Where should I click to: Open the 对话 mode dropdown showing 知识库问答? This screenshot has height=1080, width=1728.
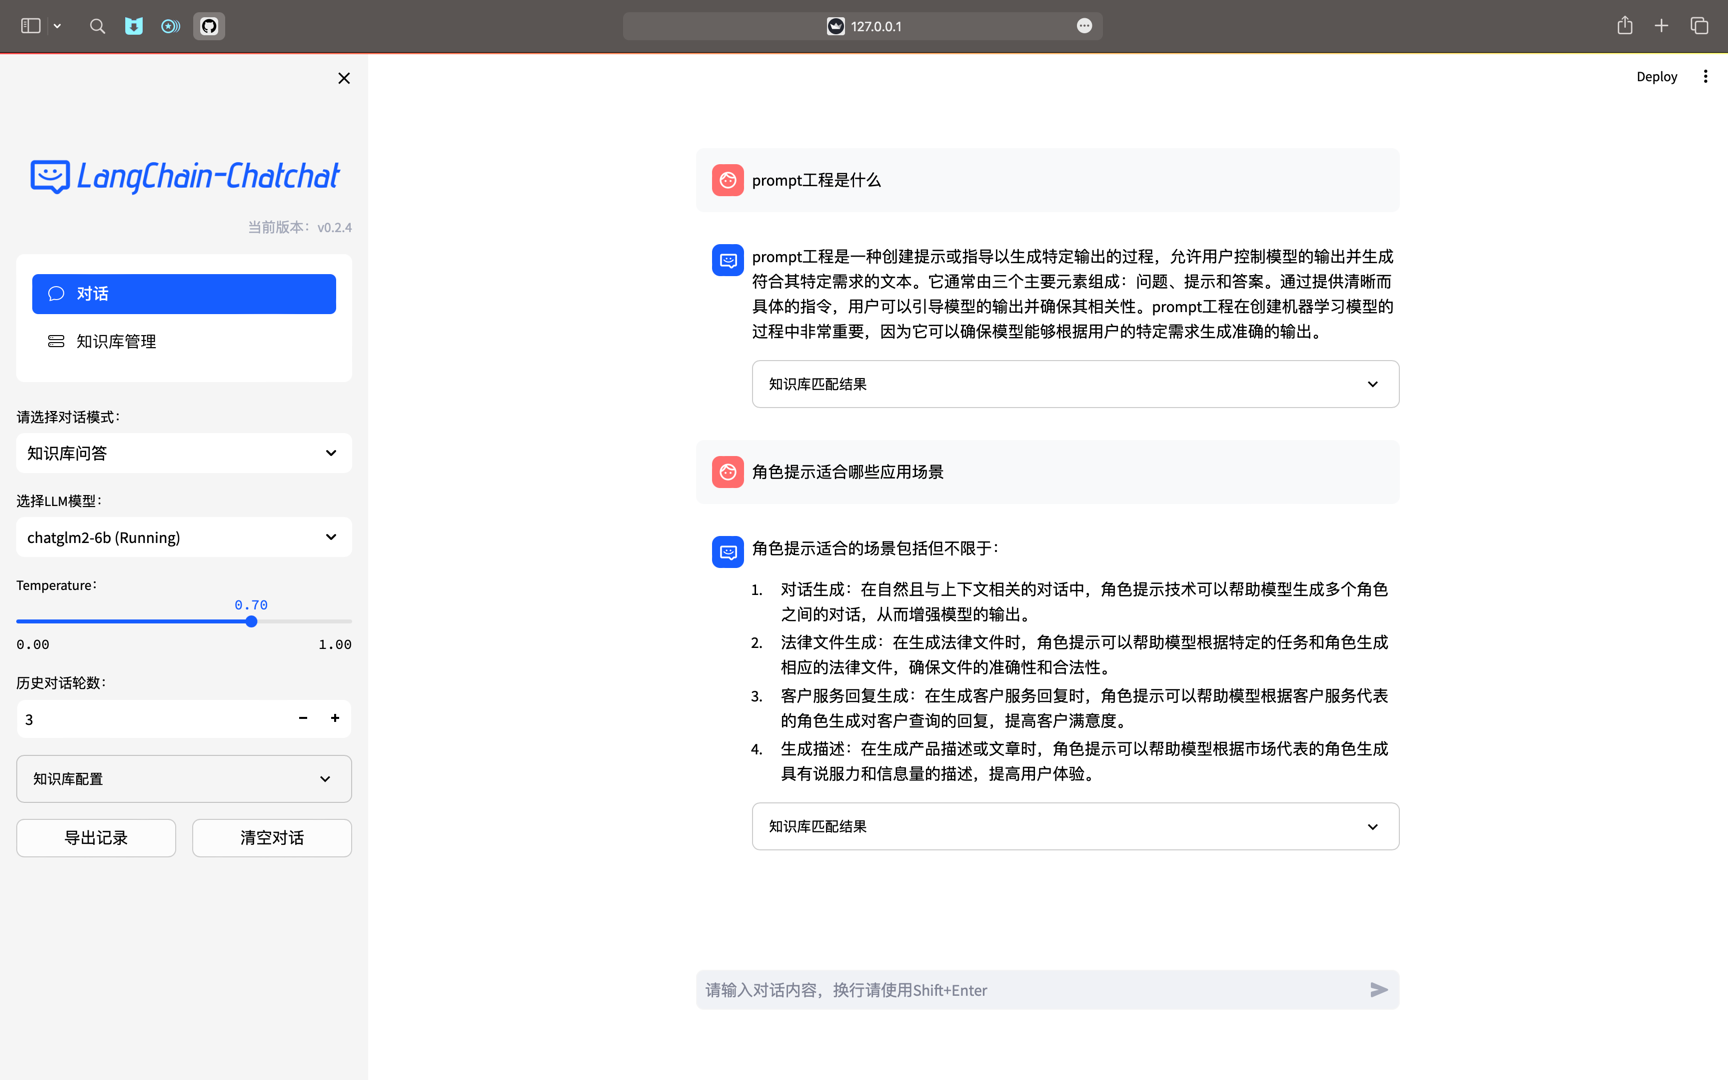click(184, 453)
